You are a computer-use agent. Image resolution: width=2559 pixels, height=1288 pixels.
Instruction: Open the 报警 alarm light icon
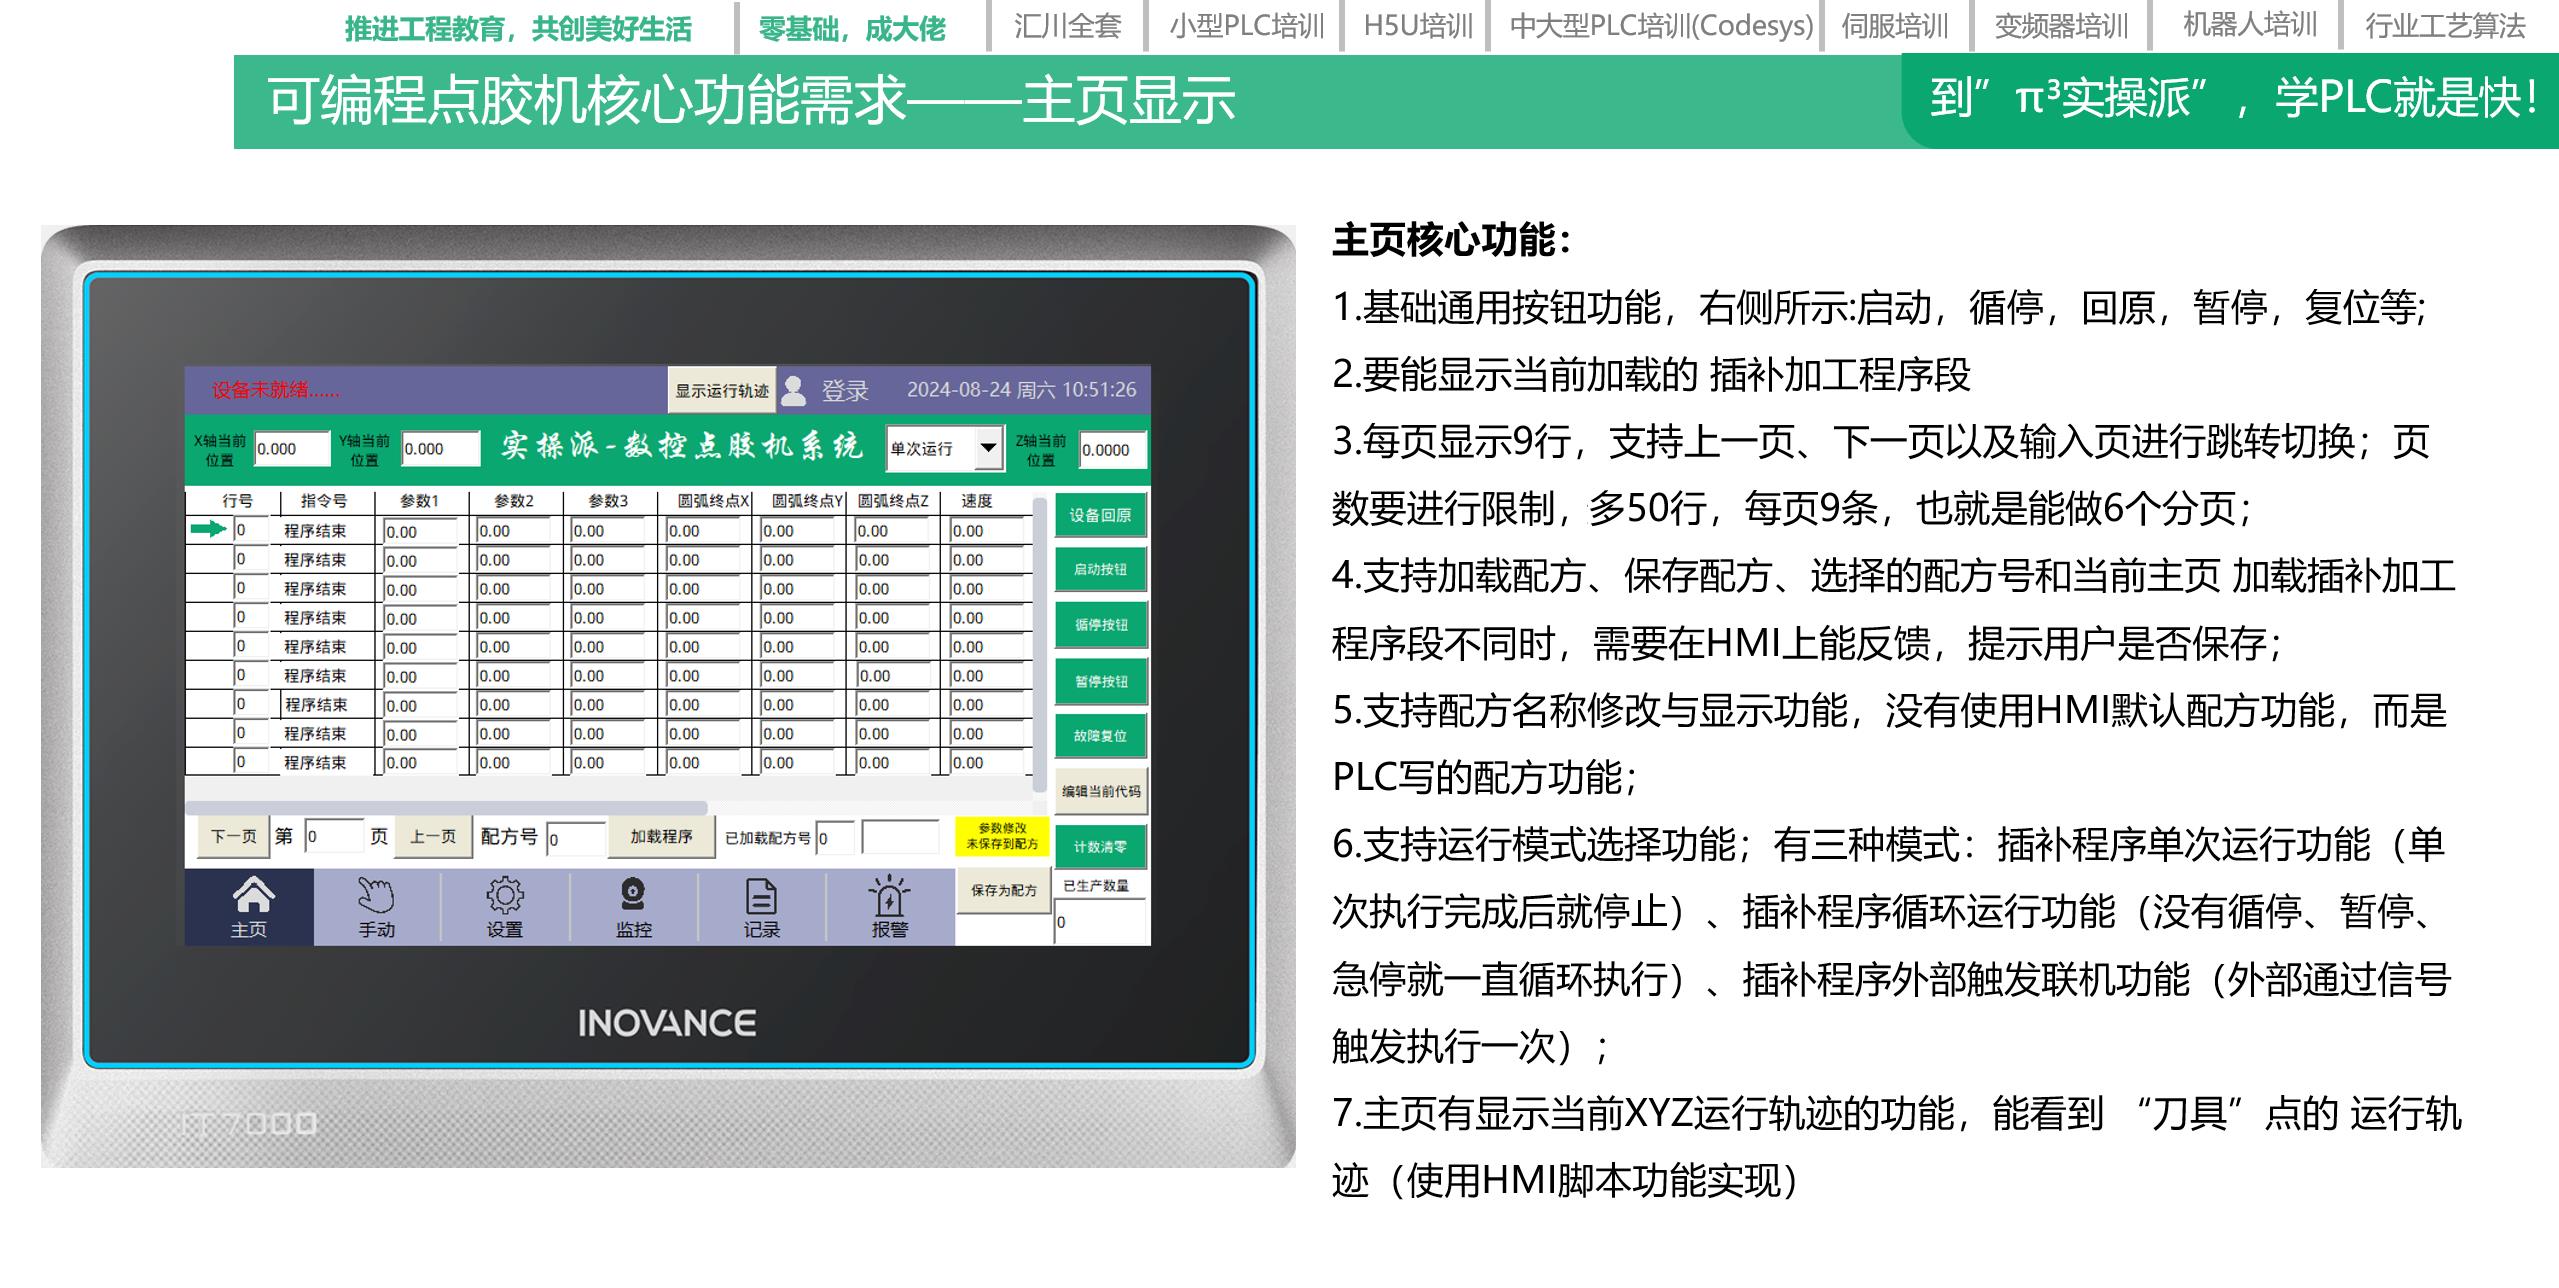pyautogui.click(x=888, y=895)
